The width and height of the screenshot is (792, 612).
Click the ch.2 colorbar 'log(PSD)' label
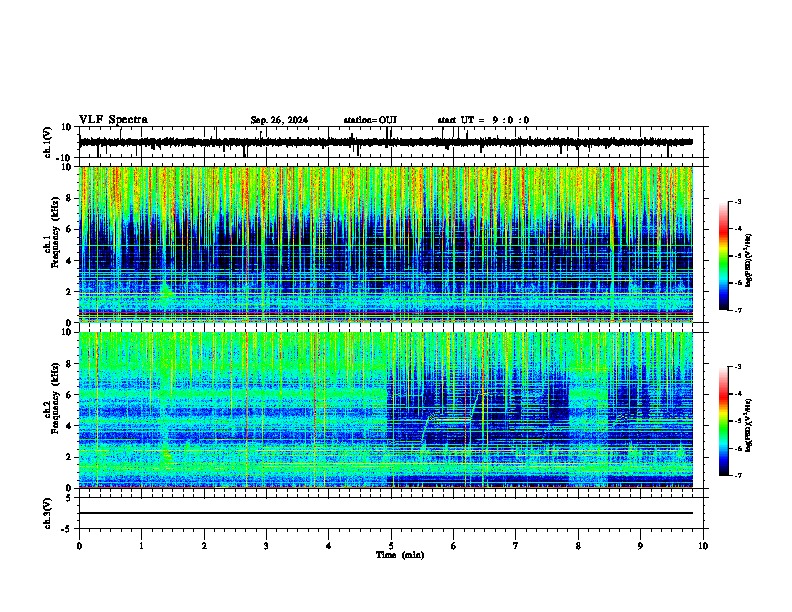pyautogui.click(x=748, y=425)
